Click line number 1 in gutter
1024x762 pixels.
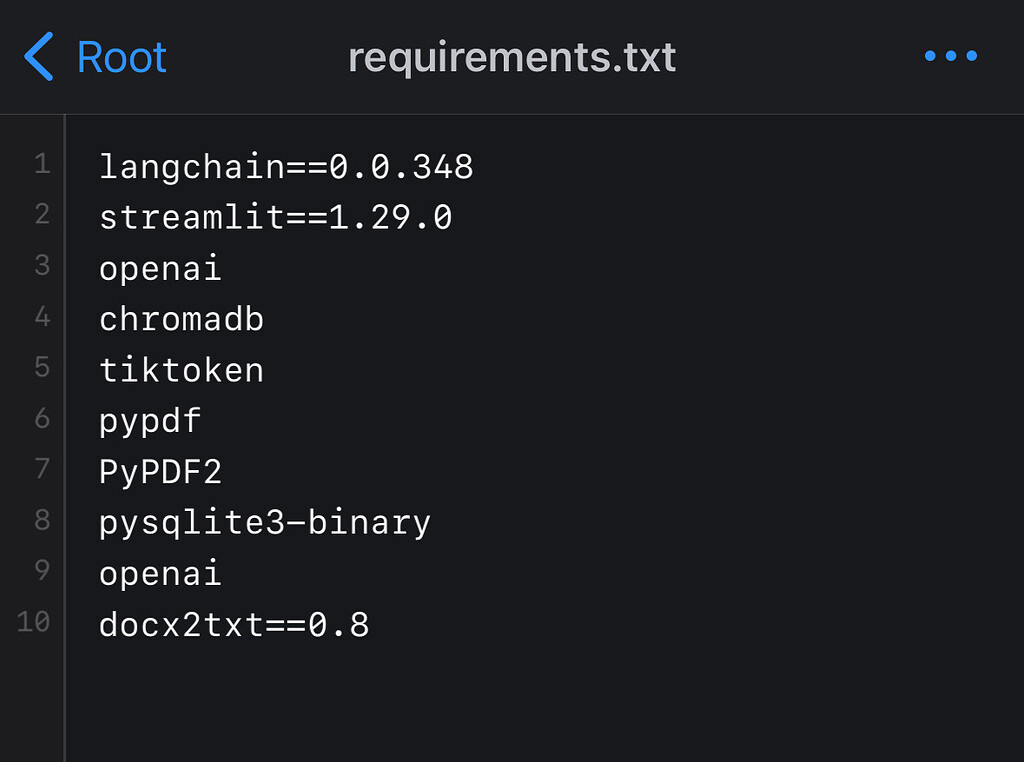point(42,164)
